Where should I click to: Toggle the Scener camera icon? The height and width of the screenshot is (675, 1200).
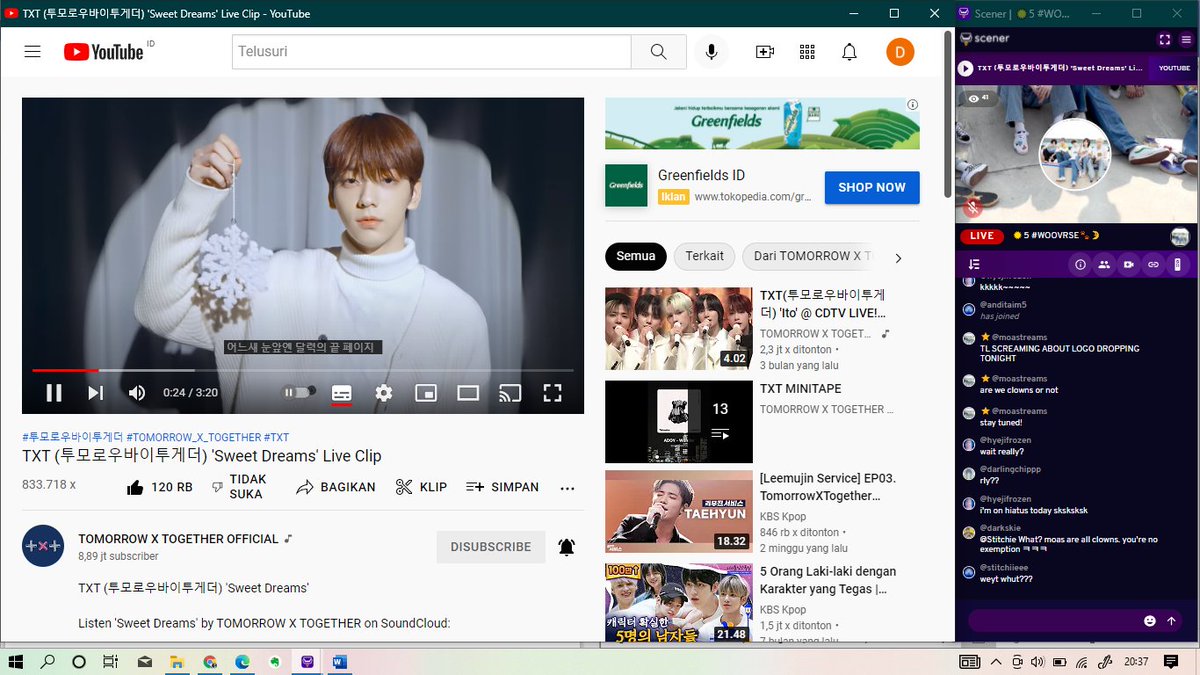click(1129, 265)
